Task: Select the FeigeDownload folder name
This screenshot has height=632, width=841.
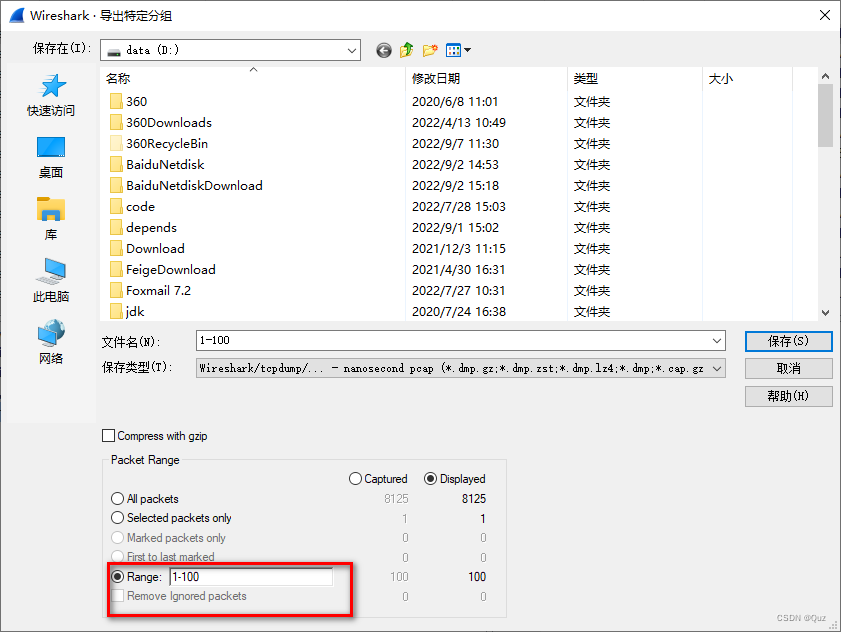Action: point(171,269)
